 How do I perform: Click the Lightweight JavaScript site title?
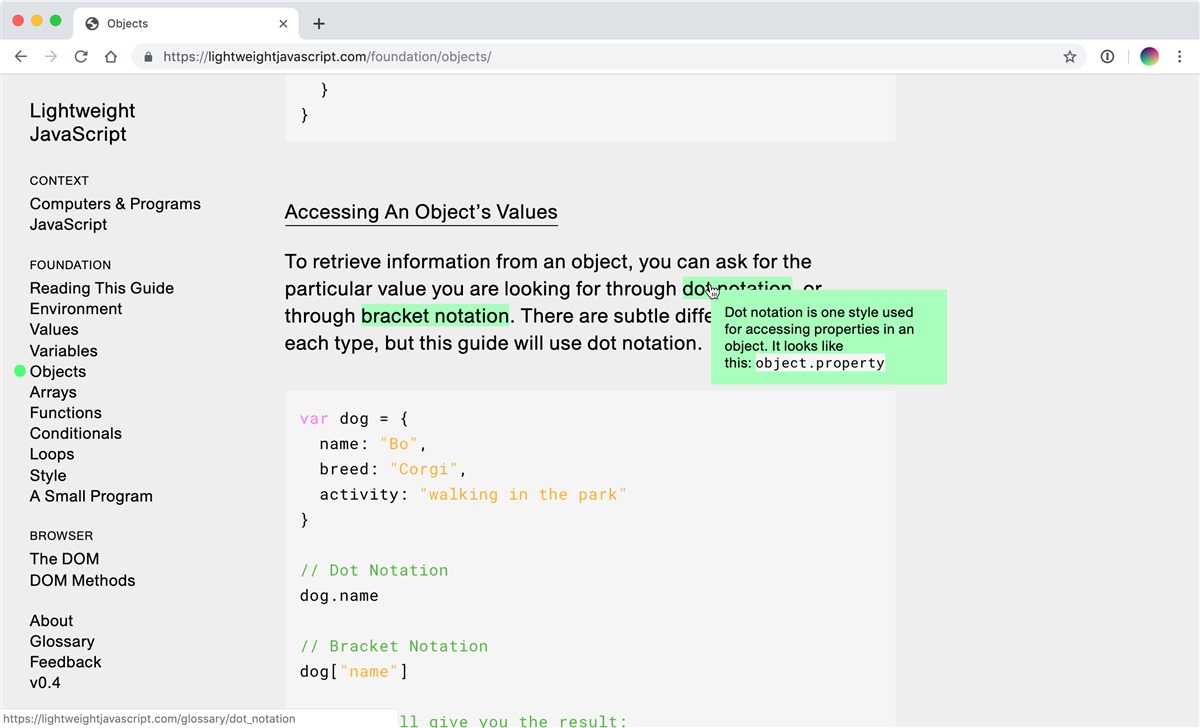82,123
